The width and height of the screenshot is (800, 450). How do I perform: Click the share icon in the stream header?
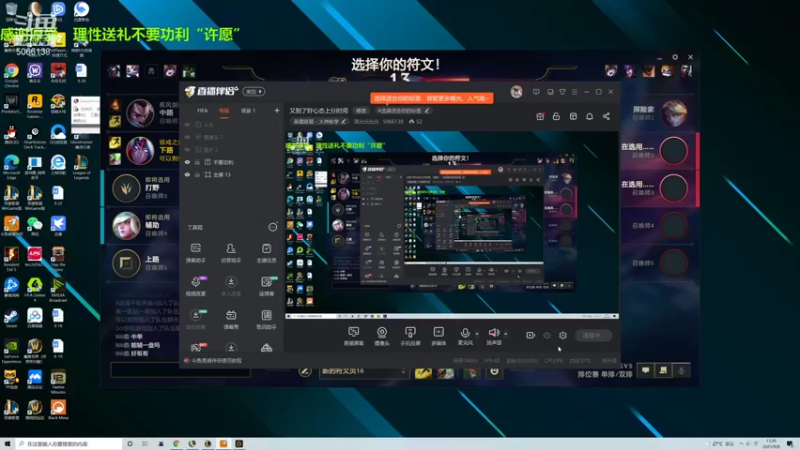(x=606, y=116)
